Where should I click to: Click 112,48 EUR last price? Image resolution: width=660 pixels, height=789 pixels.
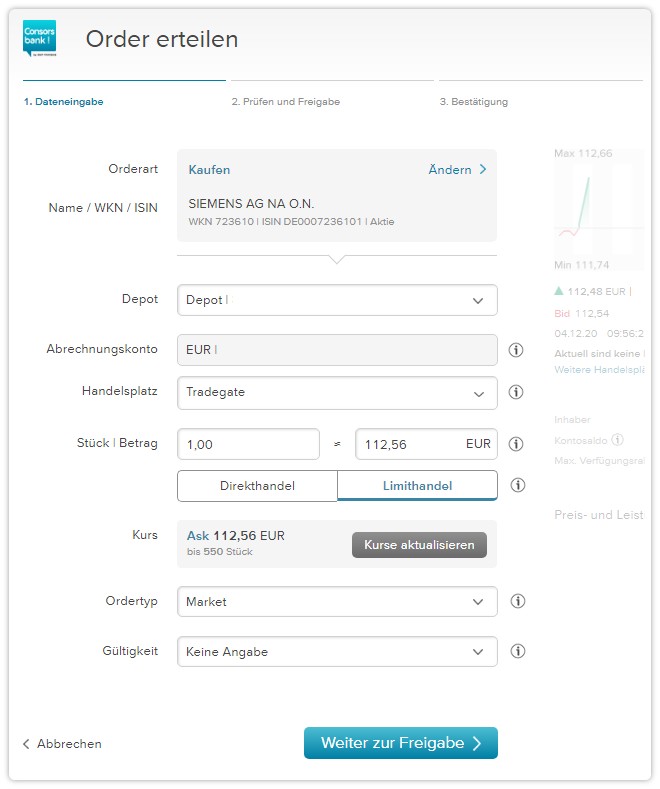pyautogui.click(x=597, y=291)
